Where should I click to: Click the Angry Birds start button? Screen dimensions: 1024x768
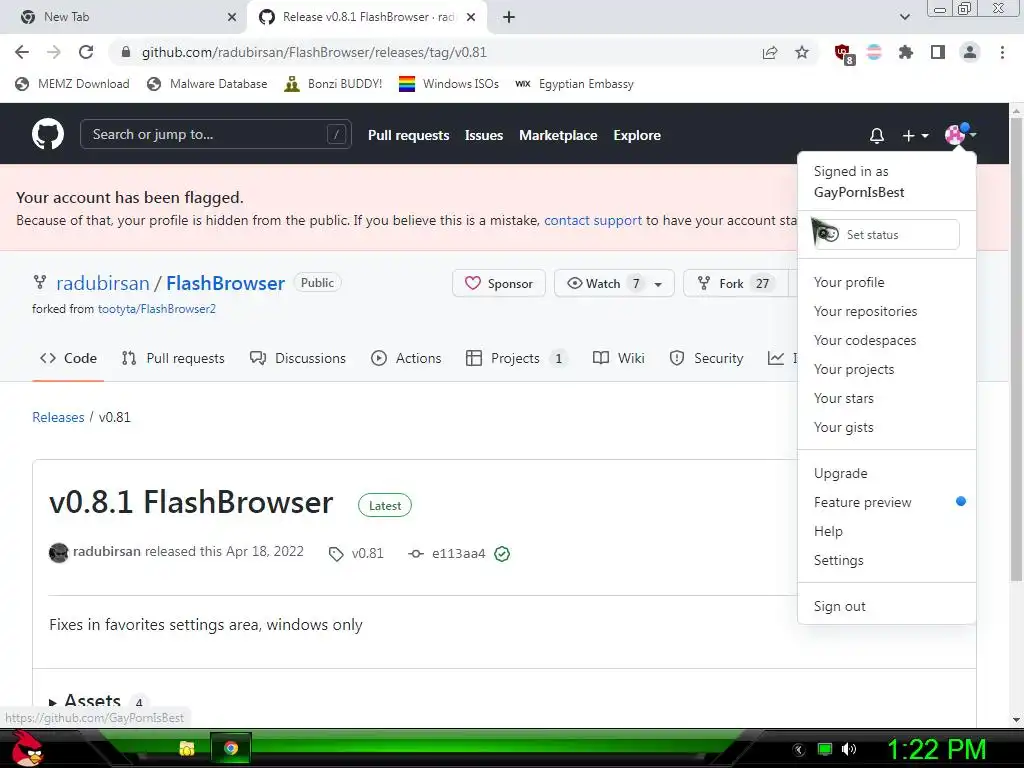(x=27, y=747)
